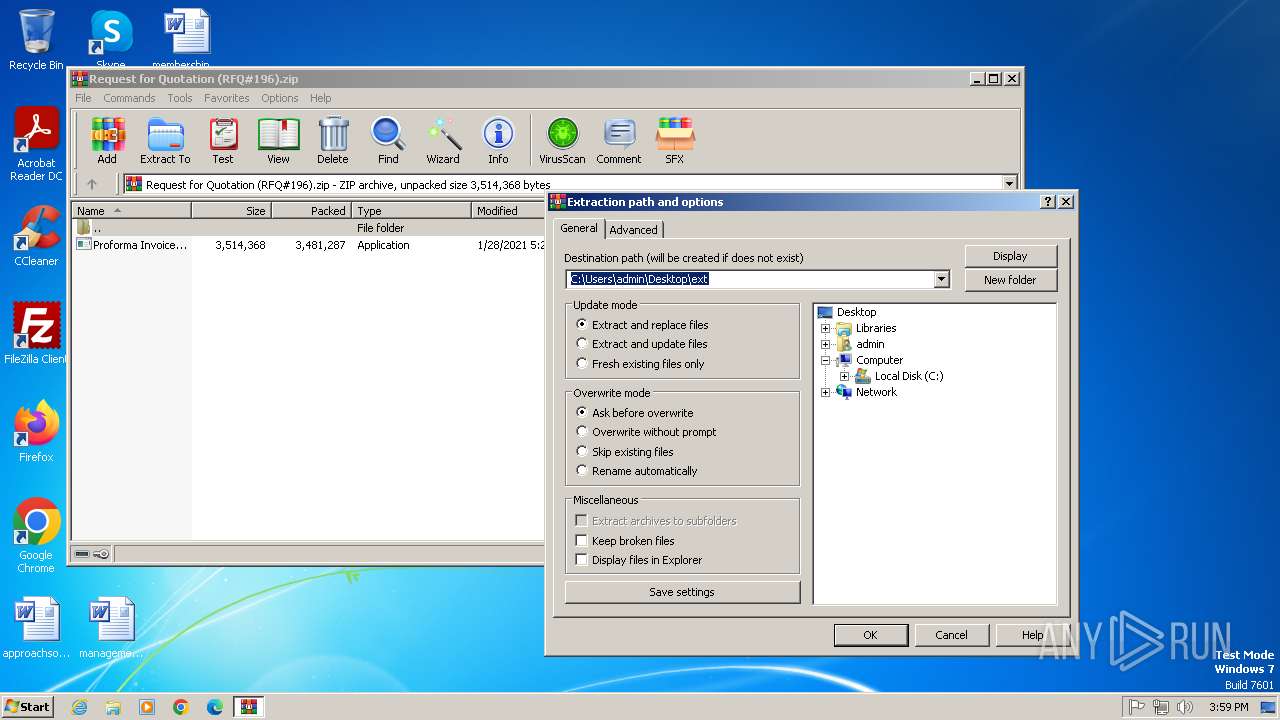Screen dimensions: 1280x720
Task: Open the approachso Word document on desktop
Action: click(x=36, y=628)
